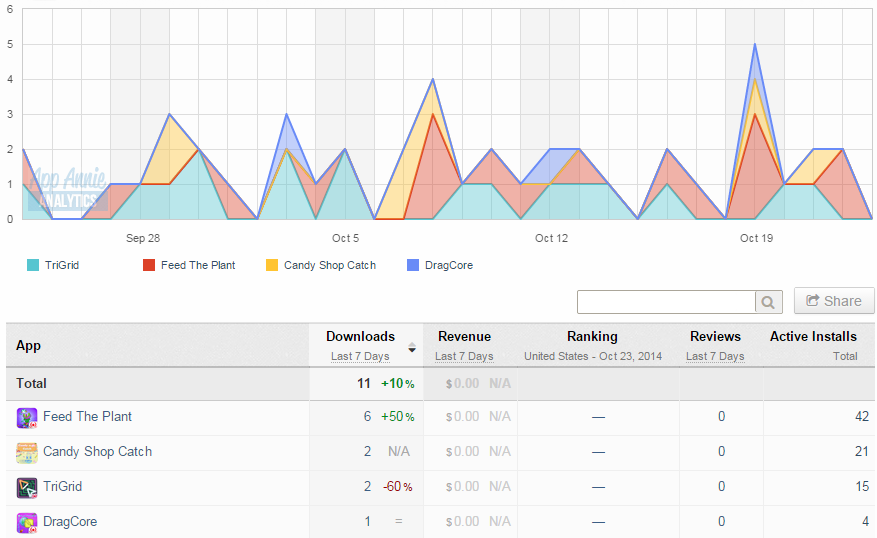
Task: Open the Candy Shop Catch app icon
Action: click(27, 453)
